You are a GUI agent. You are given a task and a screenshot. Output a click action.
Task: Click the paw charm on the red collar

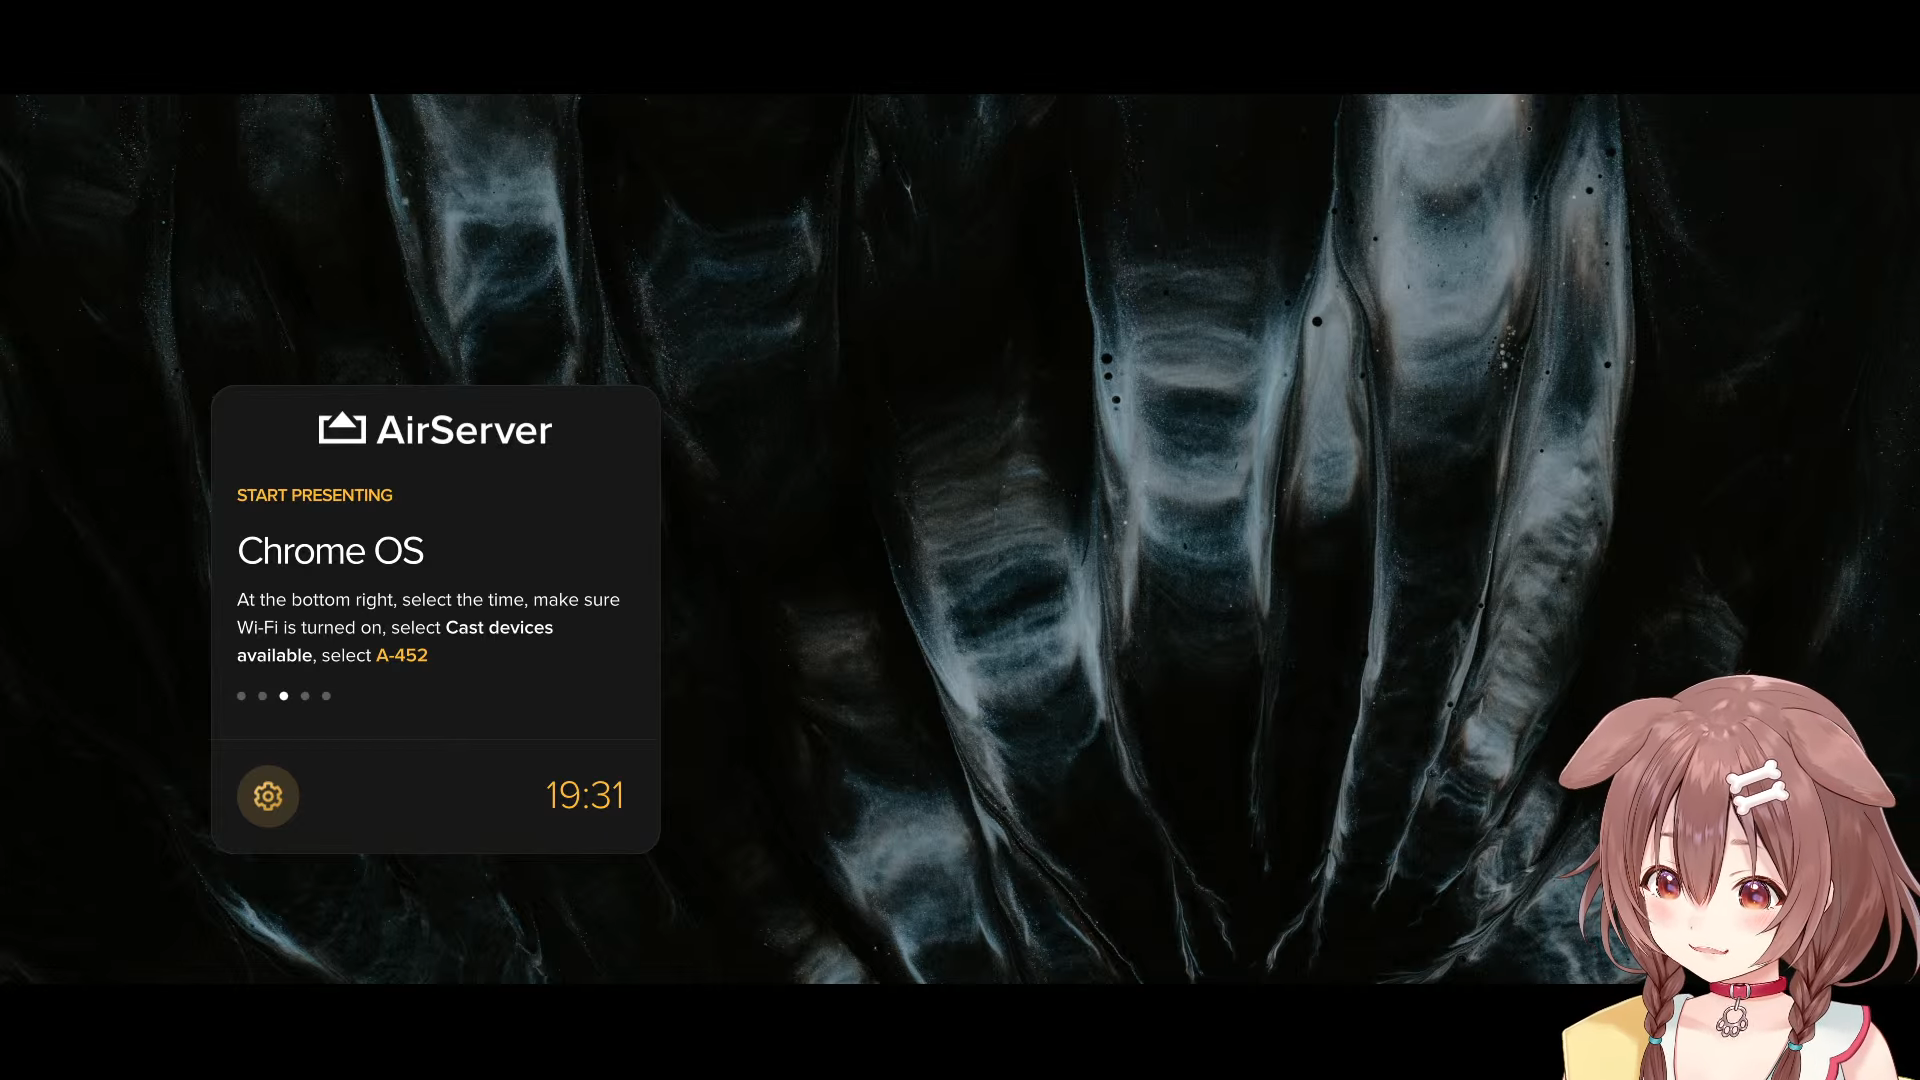pyautogui.click(x=1732, y=1021)
